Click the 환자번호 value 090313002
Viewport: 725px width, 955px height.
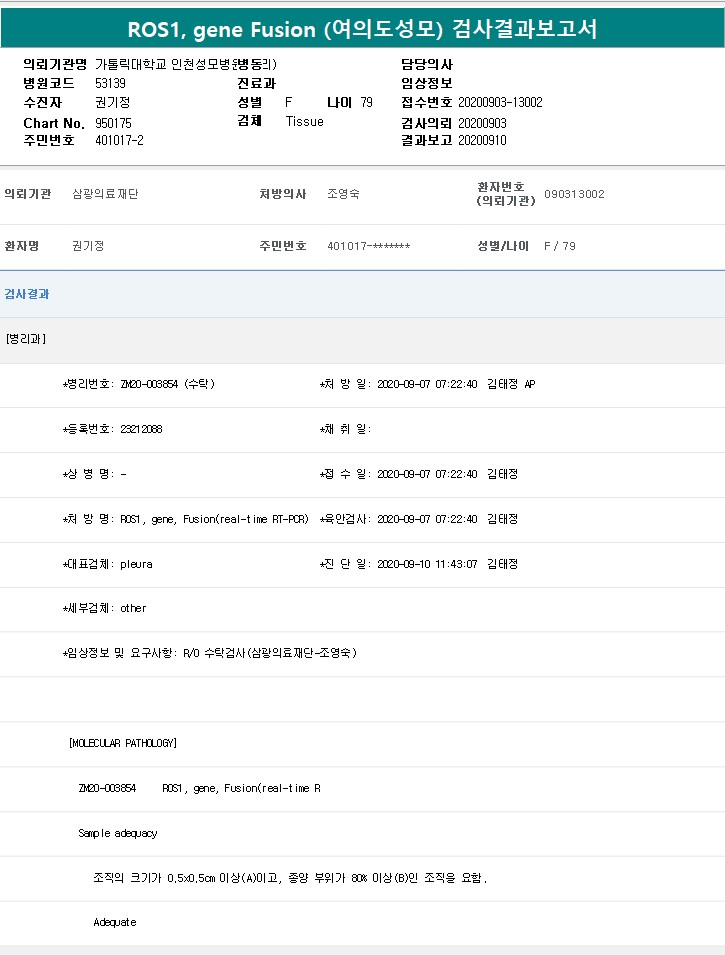tap(574, 194)
